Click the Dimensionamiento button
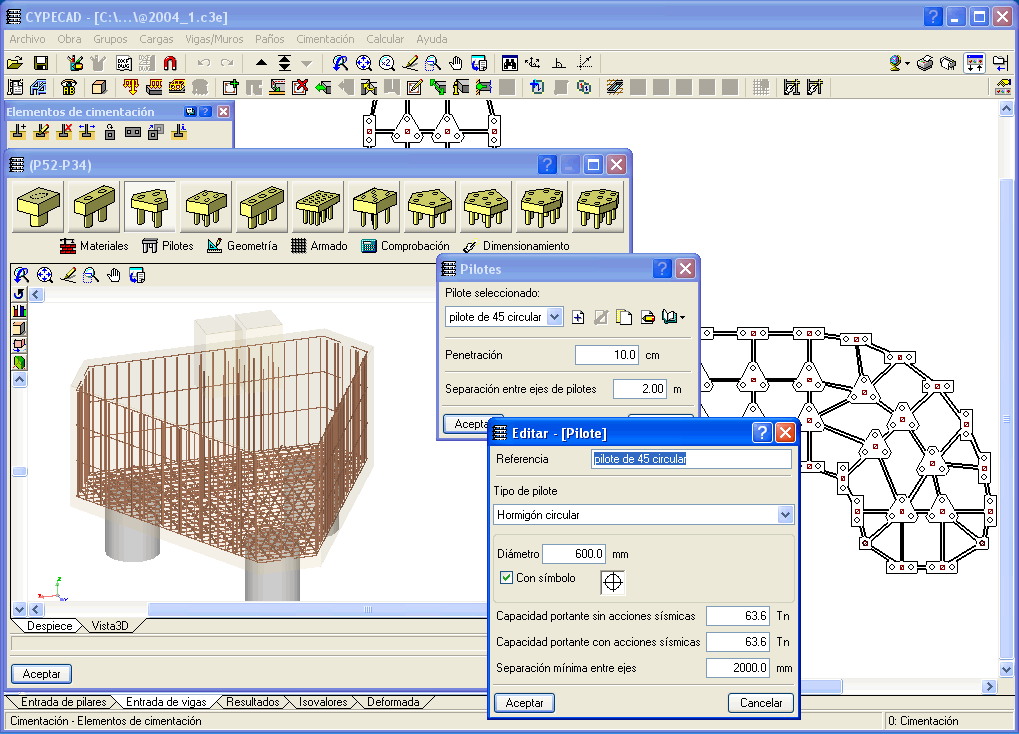Viewport: 1019px width, 734px height. [x=517, y=246]
